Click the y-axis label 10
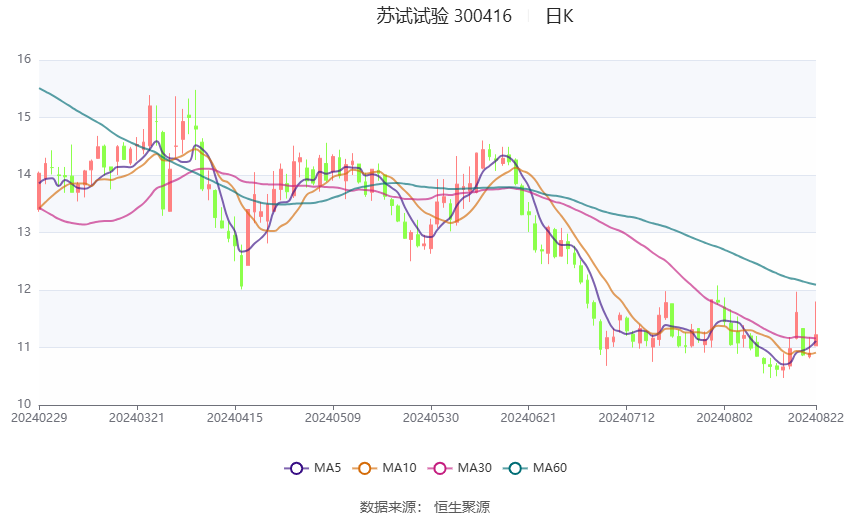This screenshot has width=850, height=517. [x=24, y=404]
